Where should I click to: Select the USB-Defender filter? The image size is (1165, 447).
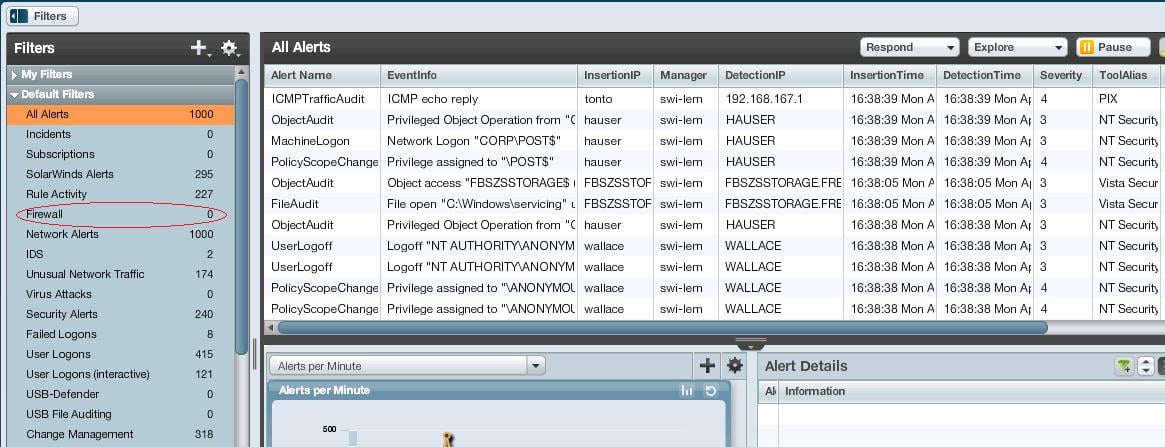pos(120,395)
